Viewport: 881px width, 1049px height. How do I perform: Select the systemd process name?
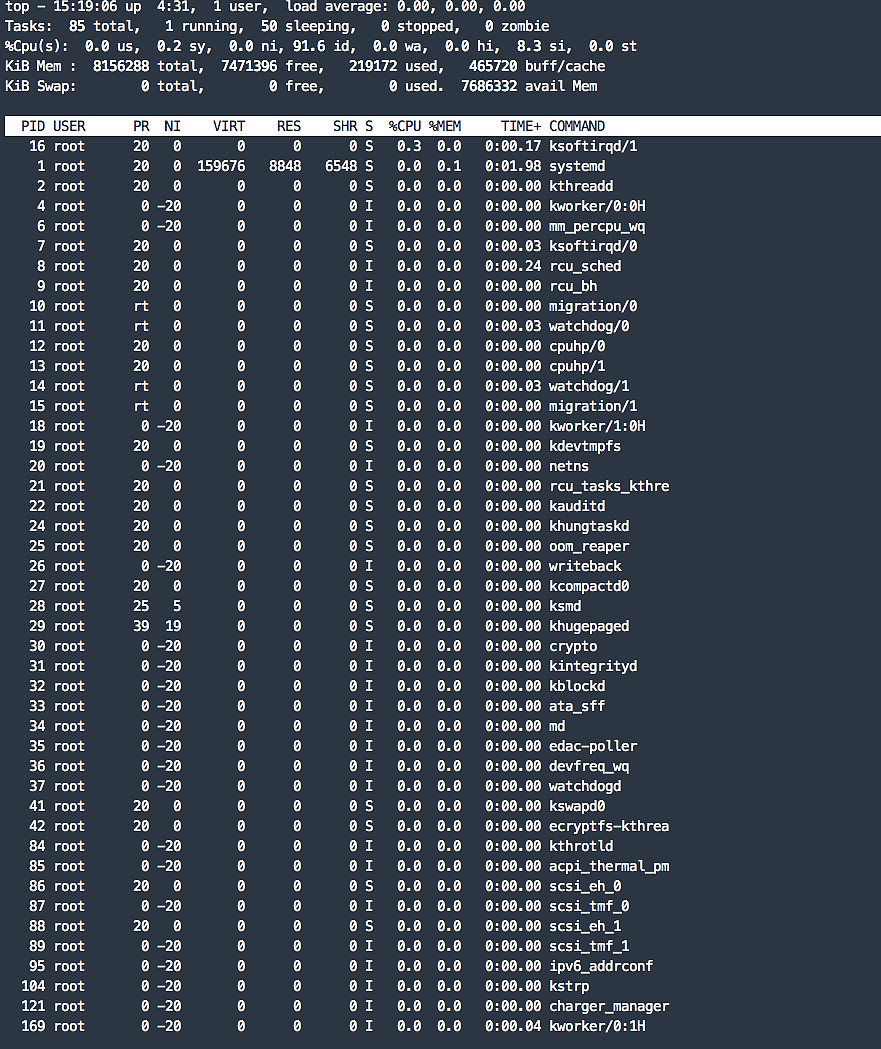click(577, 166)
